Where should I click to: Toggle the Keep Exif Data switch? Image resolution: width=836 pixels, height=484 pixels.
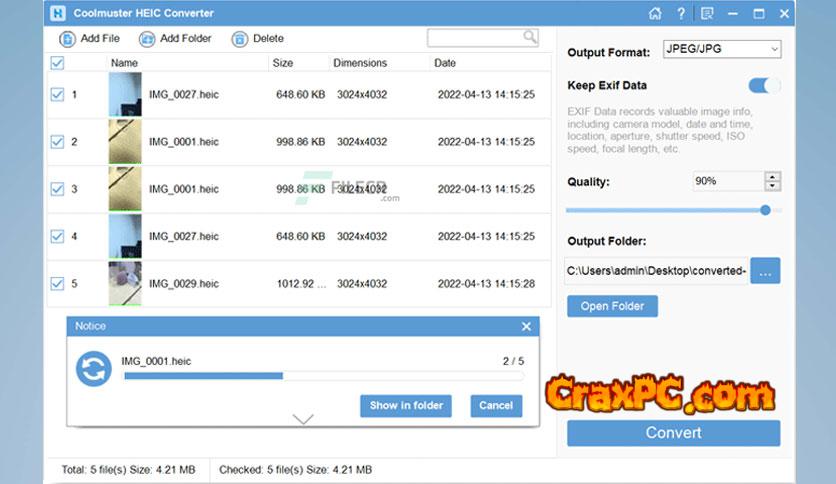764,86
